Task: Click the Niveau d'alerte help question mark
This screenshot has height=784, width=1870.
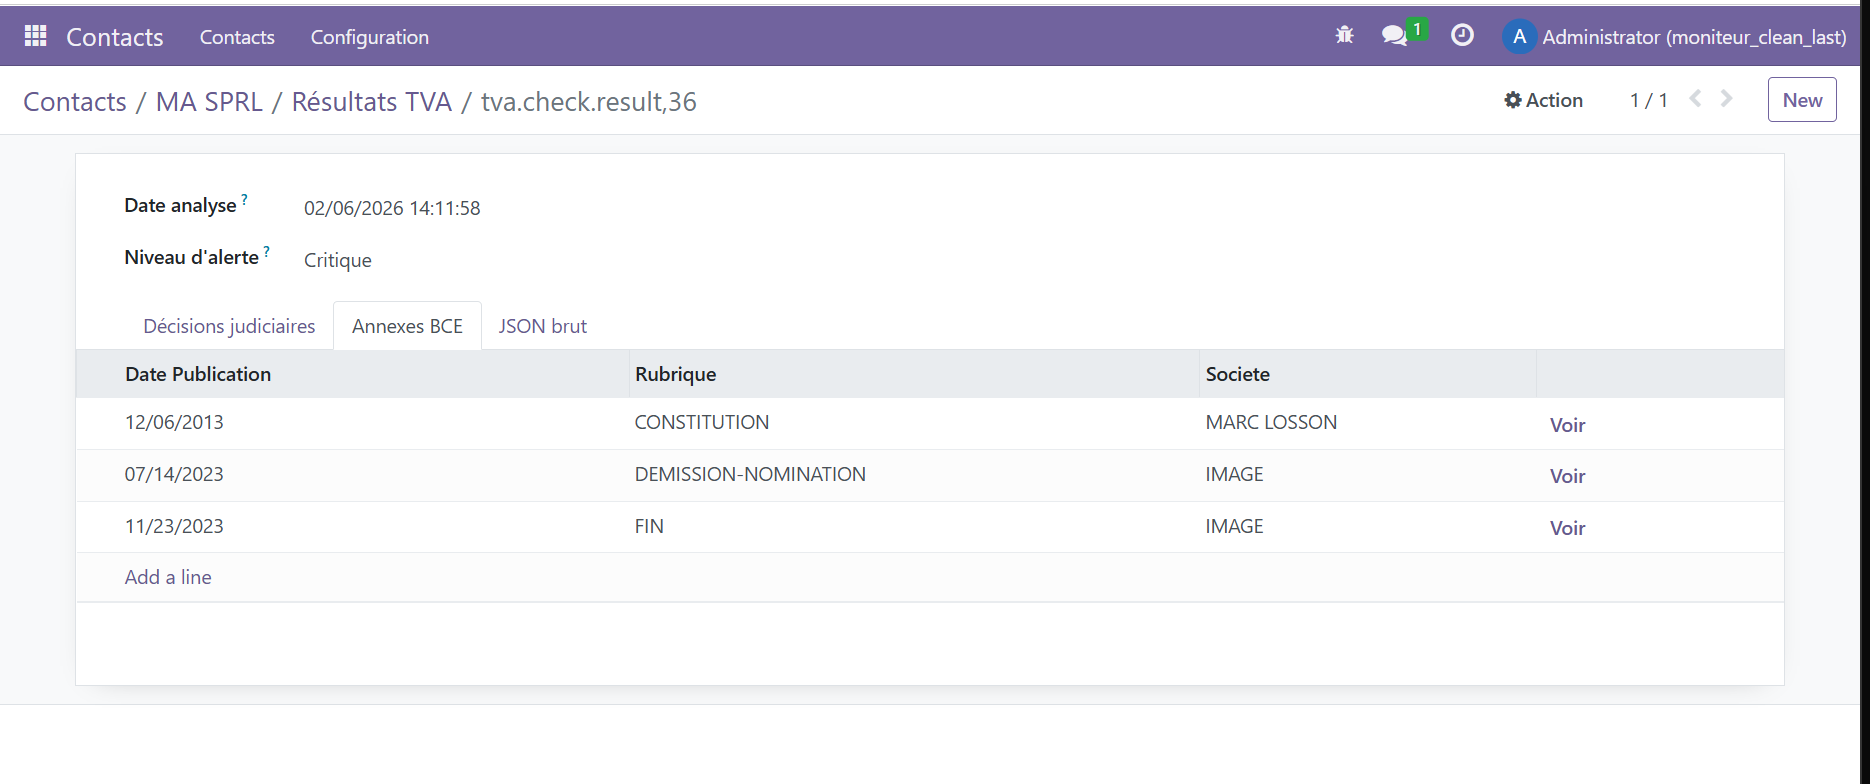Action: click(267, 251)
